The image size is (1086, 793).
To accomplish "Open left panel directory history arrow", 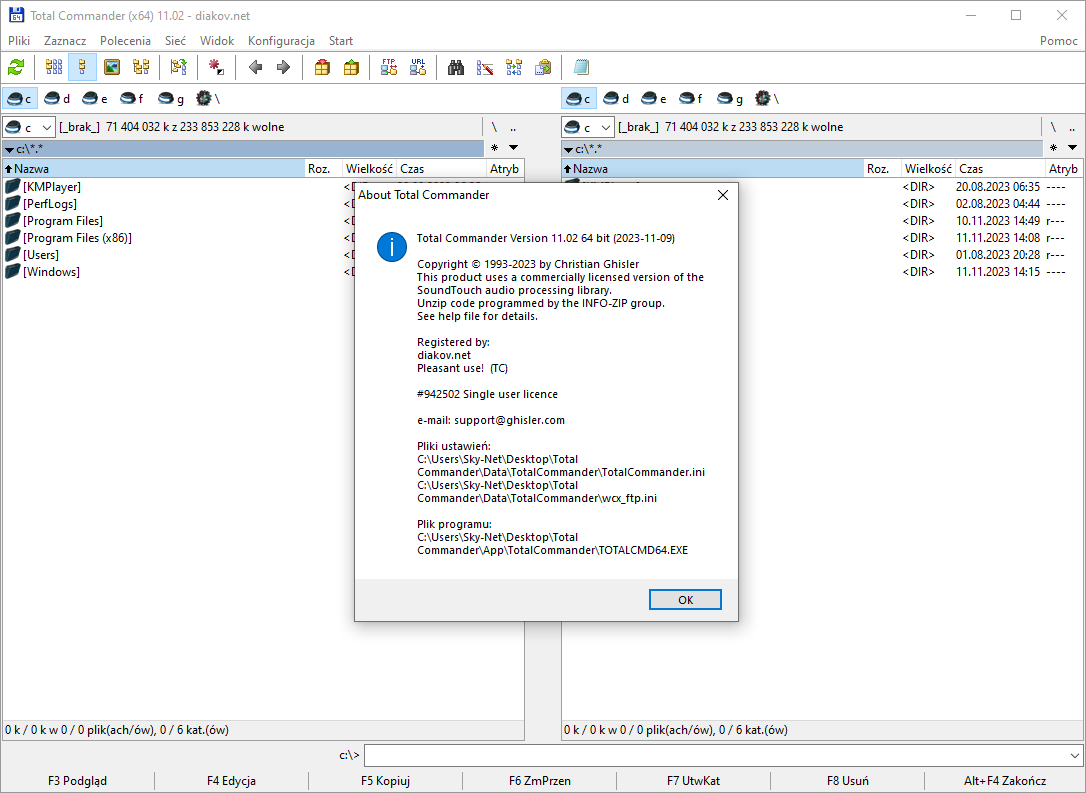I will tap(513, 148).
